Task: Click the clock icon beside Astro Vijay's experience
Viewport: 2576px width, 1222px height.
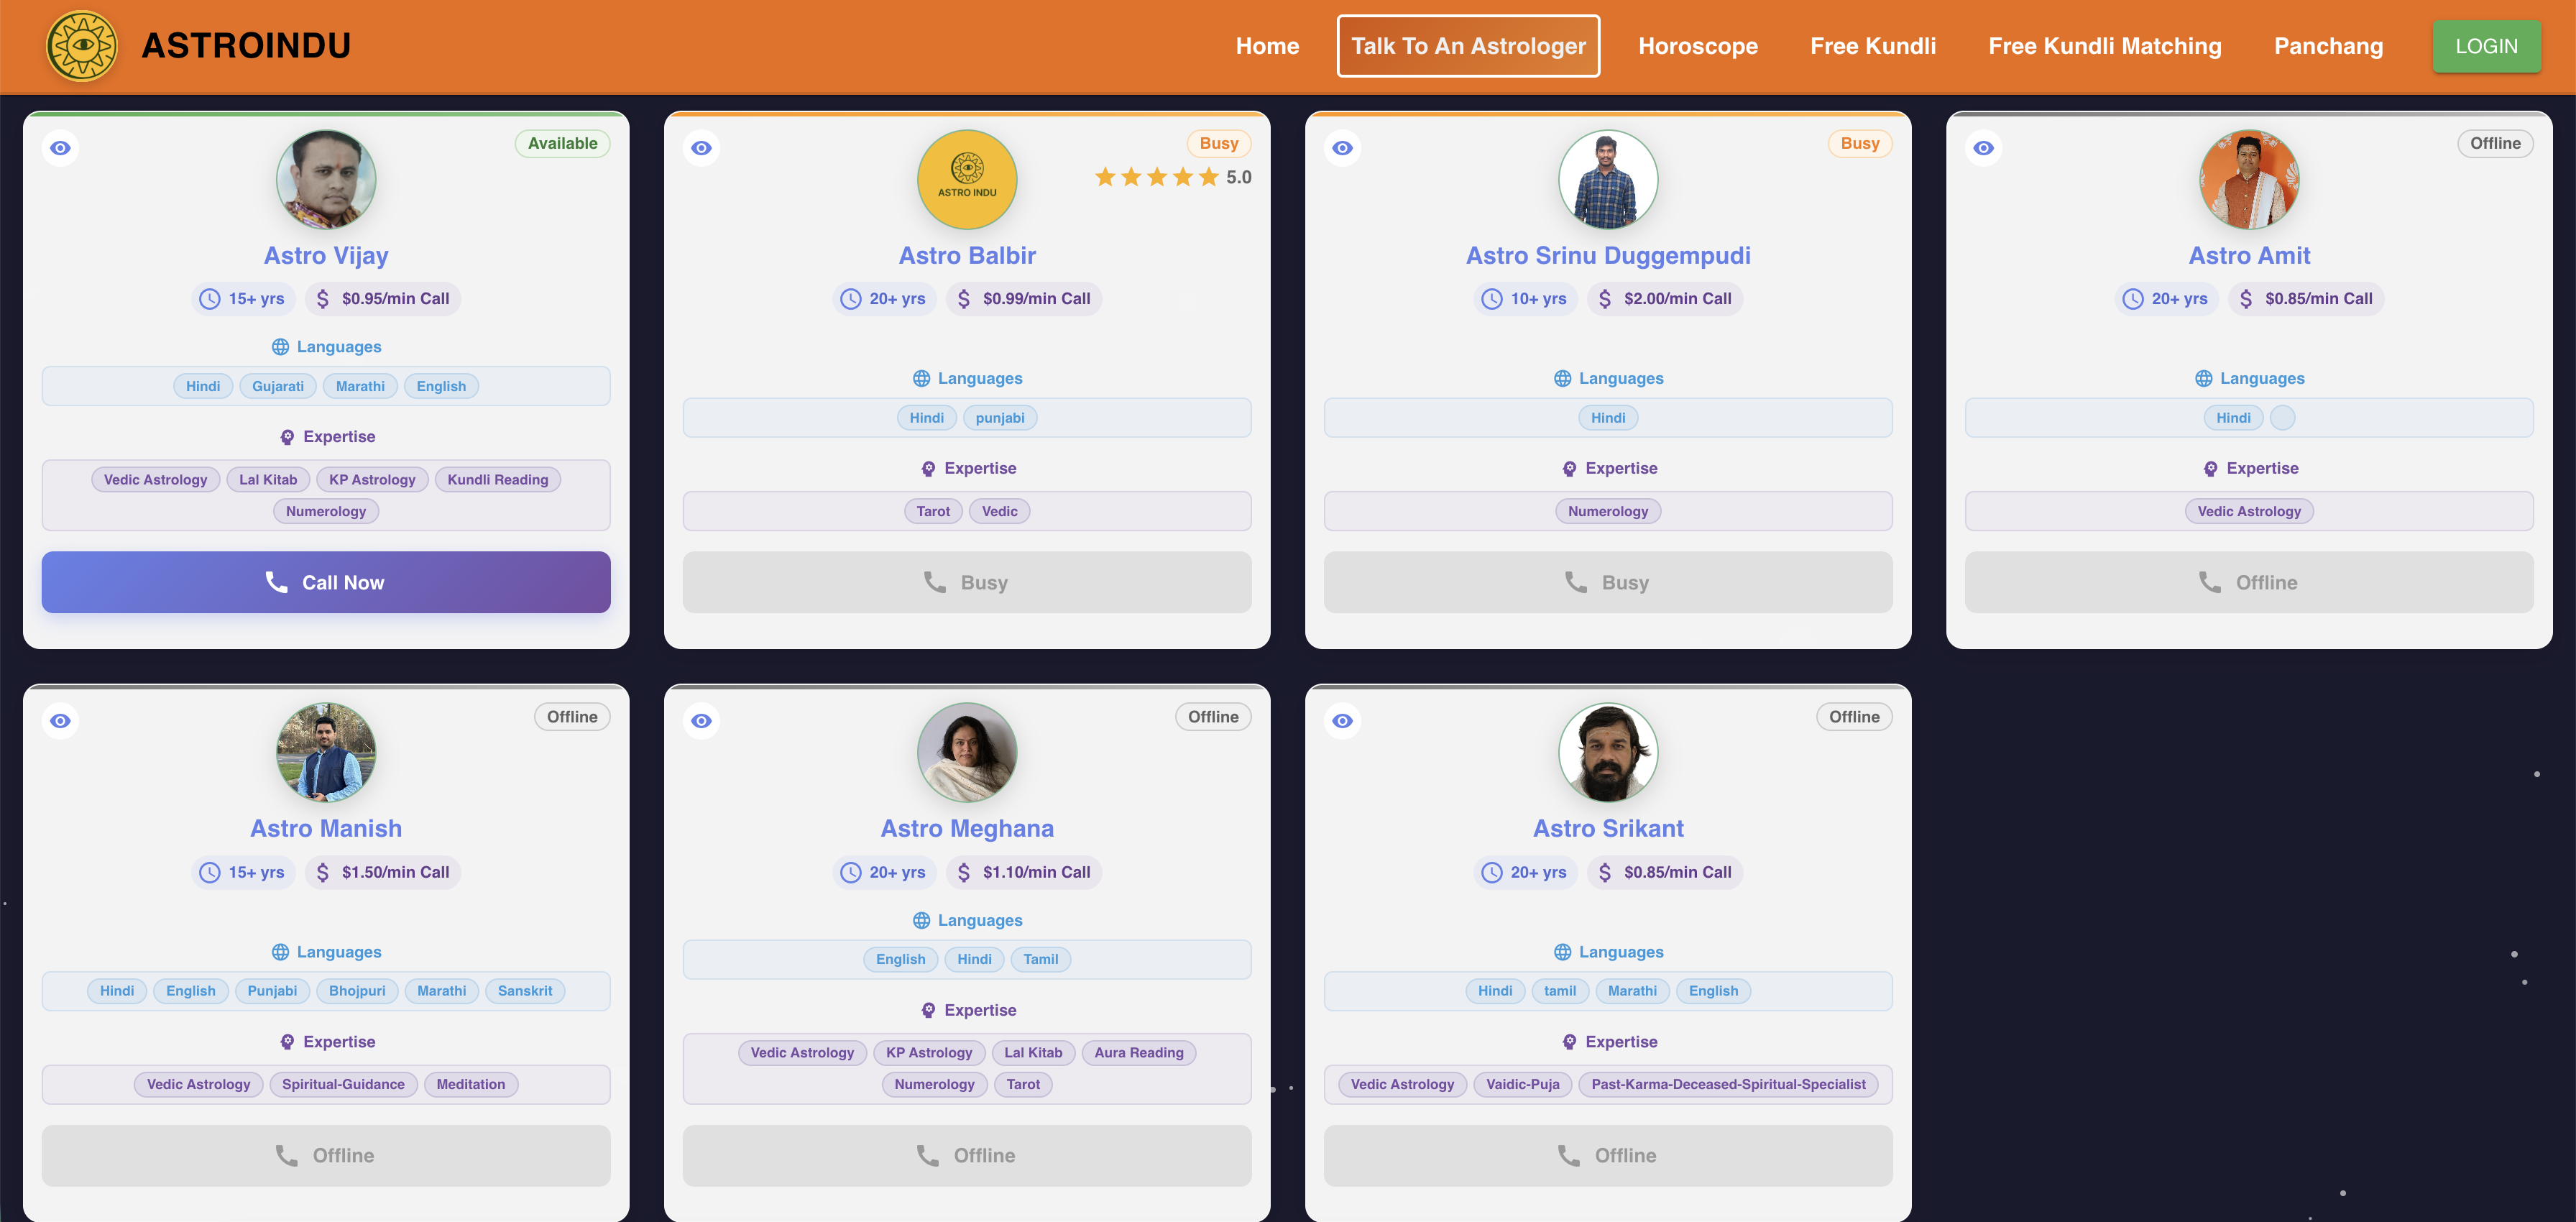Action: tap(210, 298)
